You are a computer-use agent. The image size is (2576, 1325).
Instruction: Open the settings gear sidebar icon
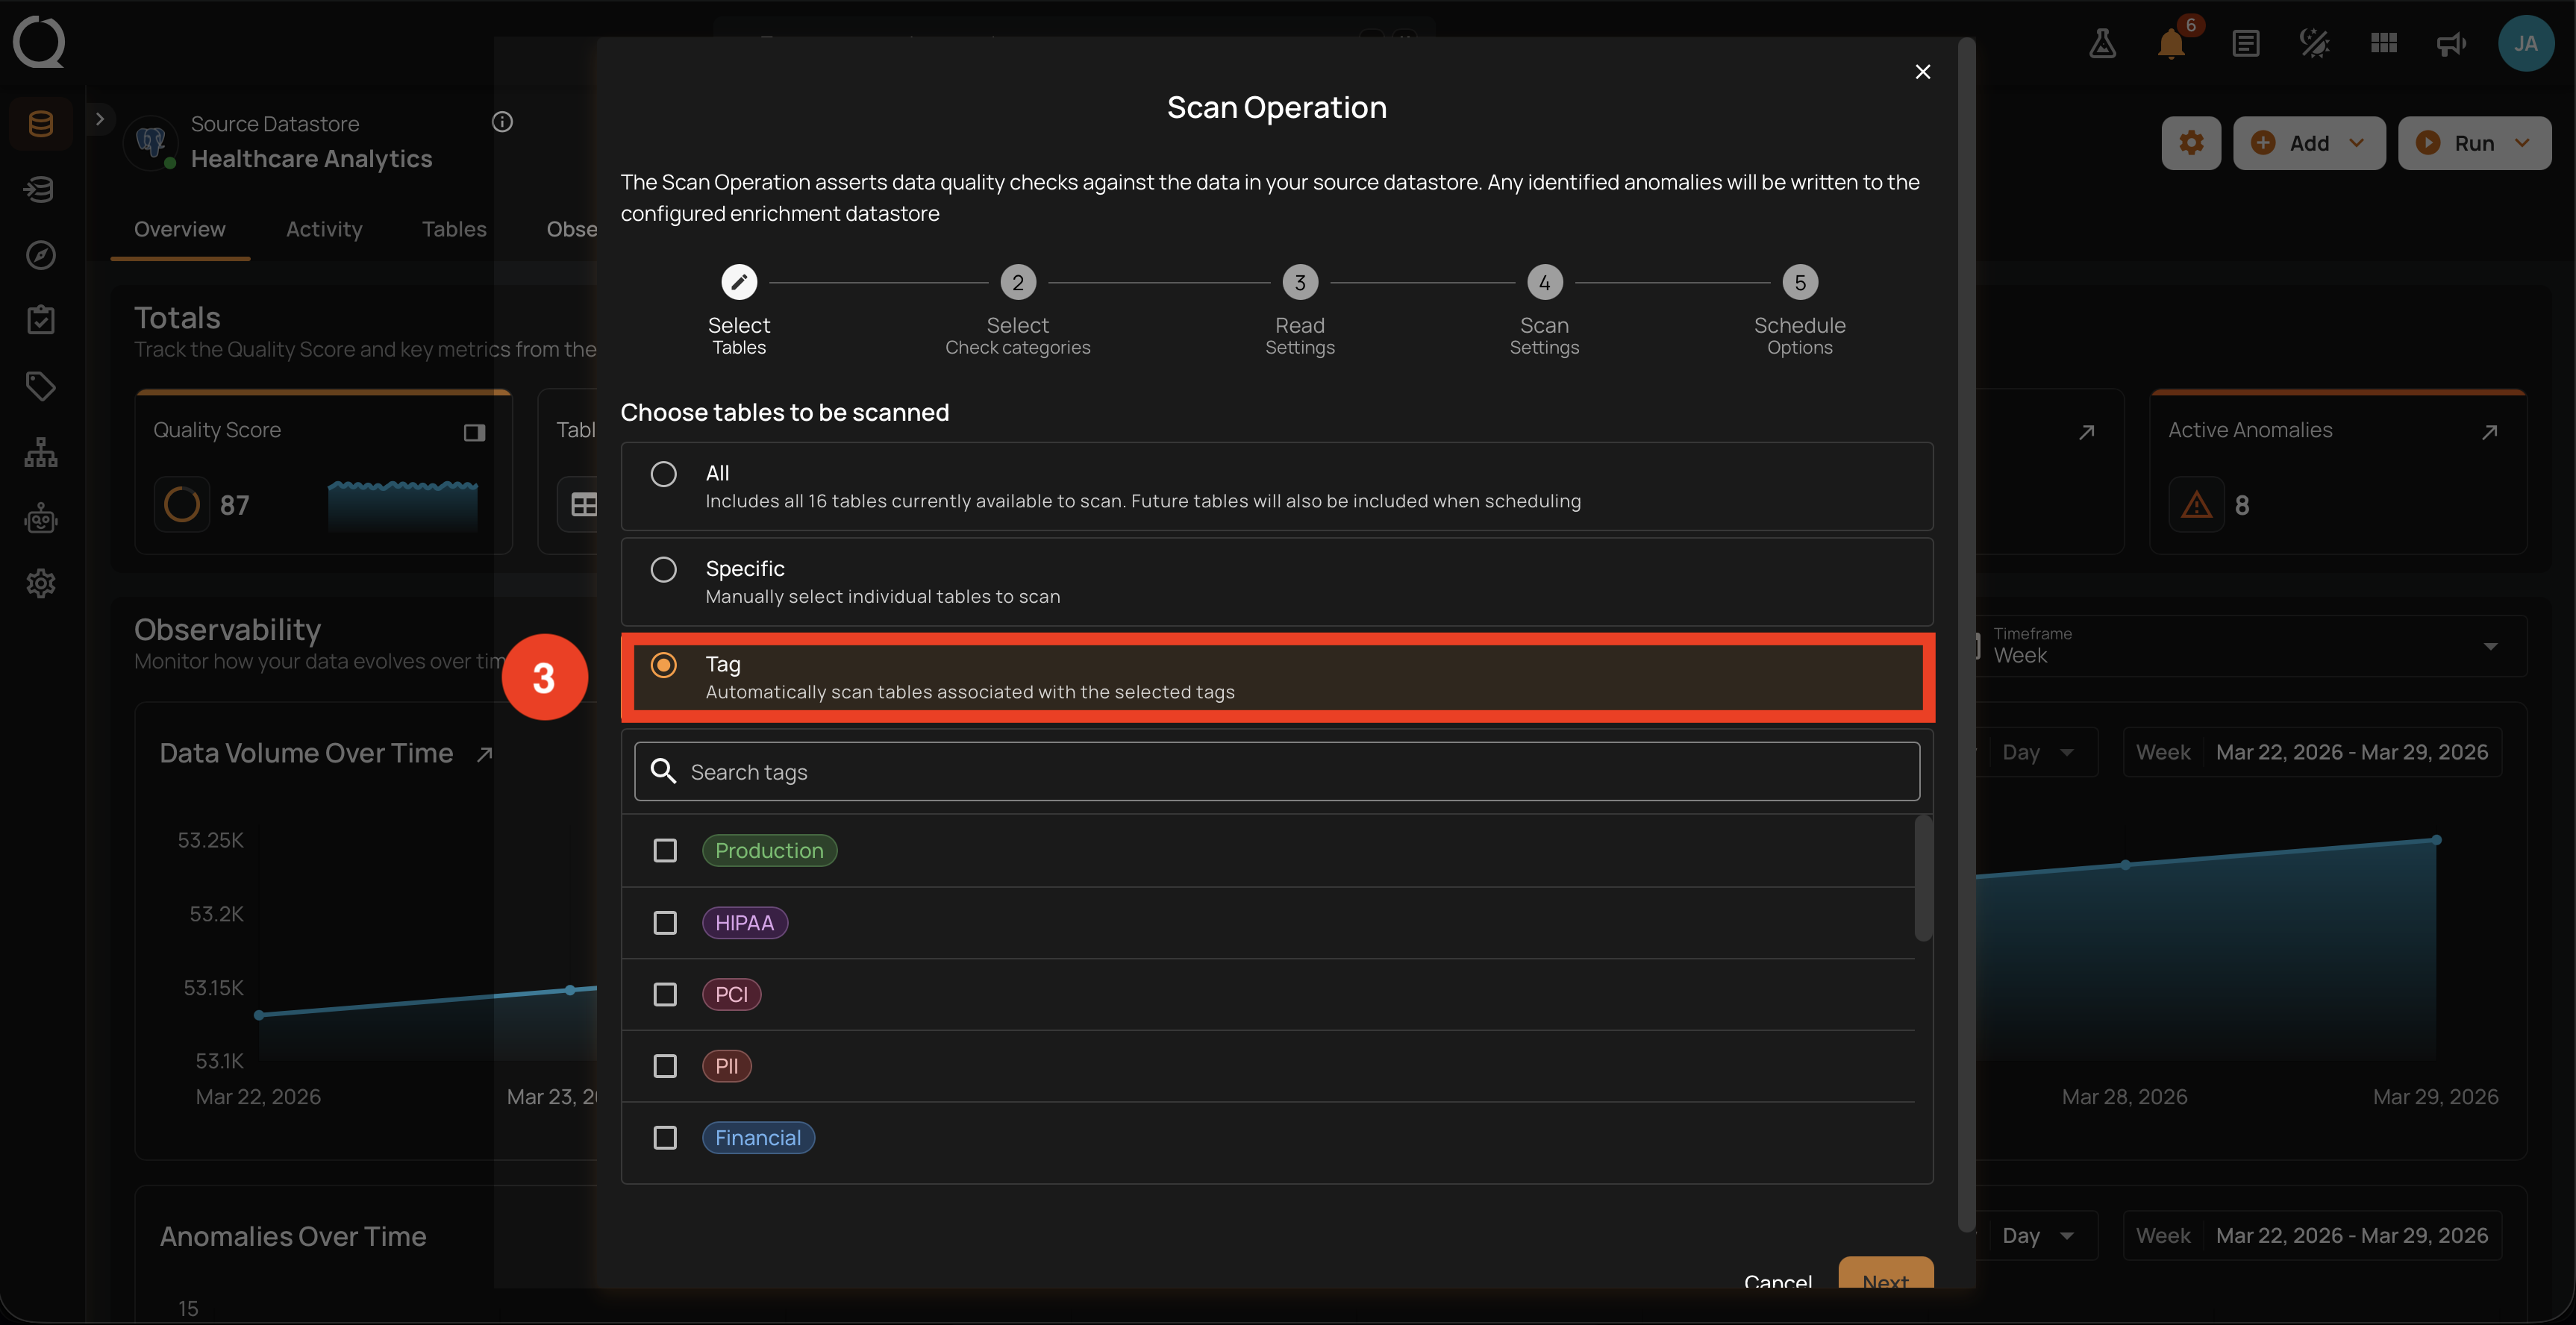(41, 583)
